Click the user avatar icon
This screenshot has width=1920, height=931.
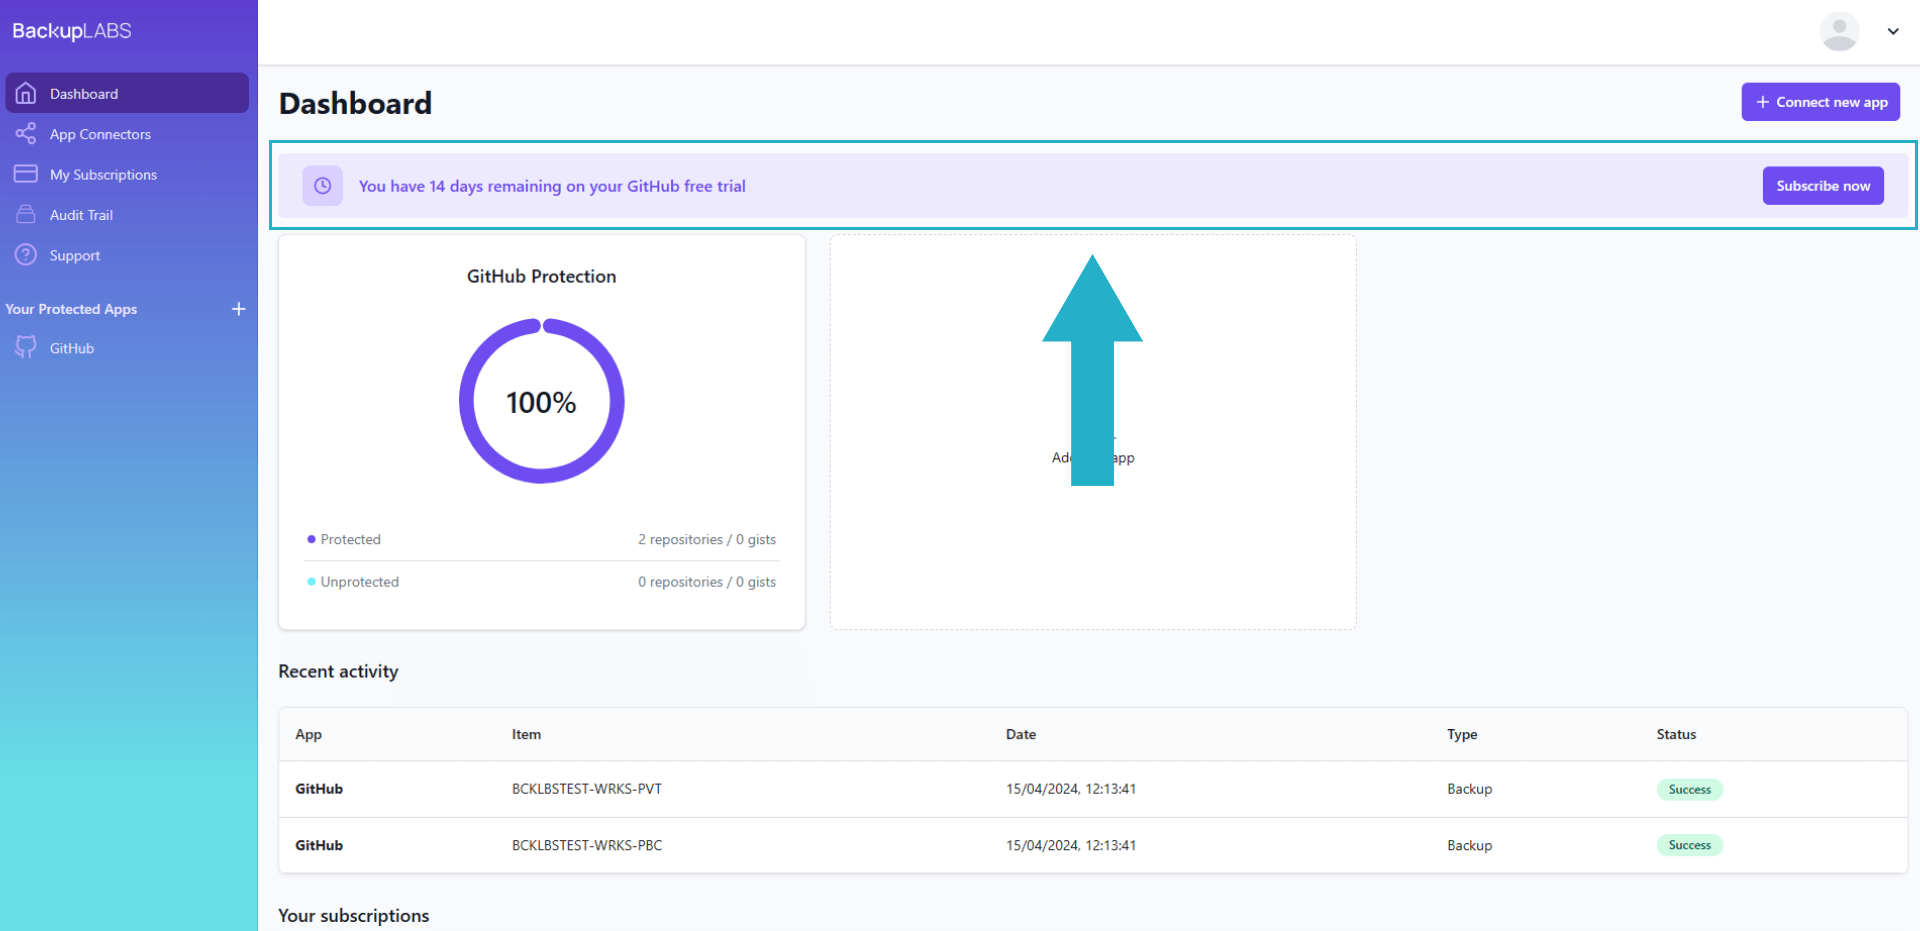(x=1839, y=31)
